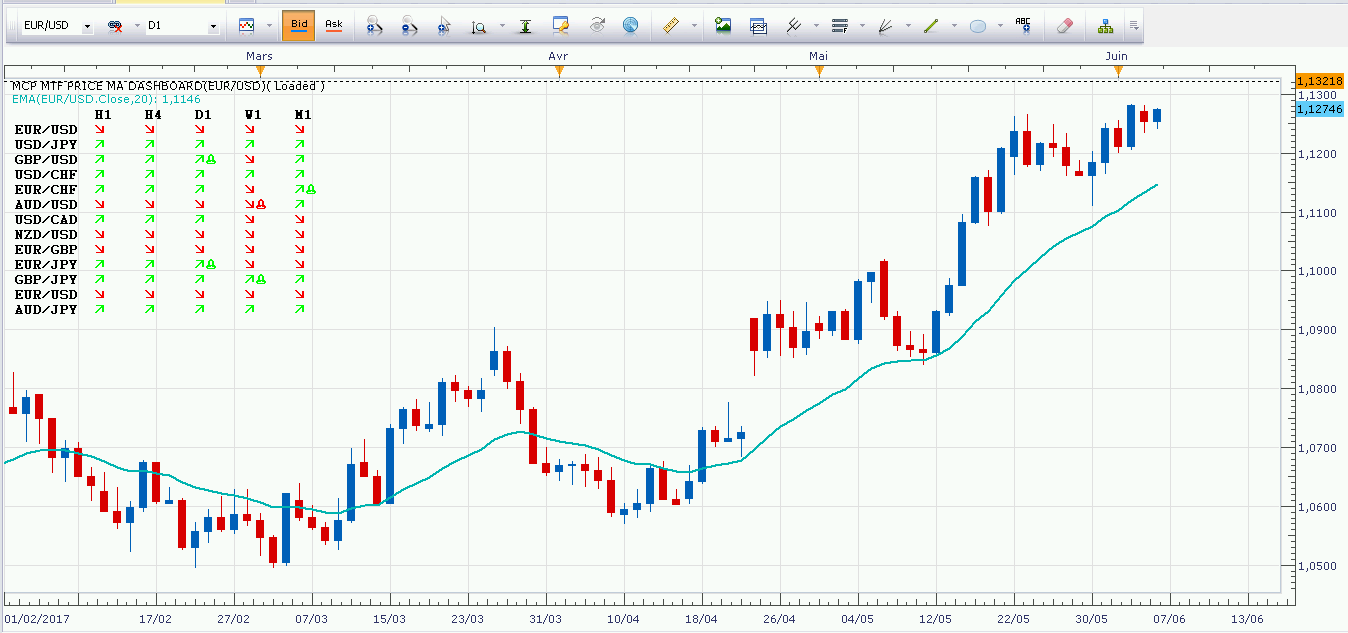This screenshot has height=633, width=1348.
Task: Expand the vertical zoom options arrow
Action: tap(500, 25)
